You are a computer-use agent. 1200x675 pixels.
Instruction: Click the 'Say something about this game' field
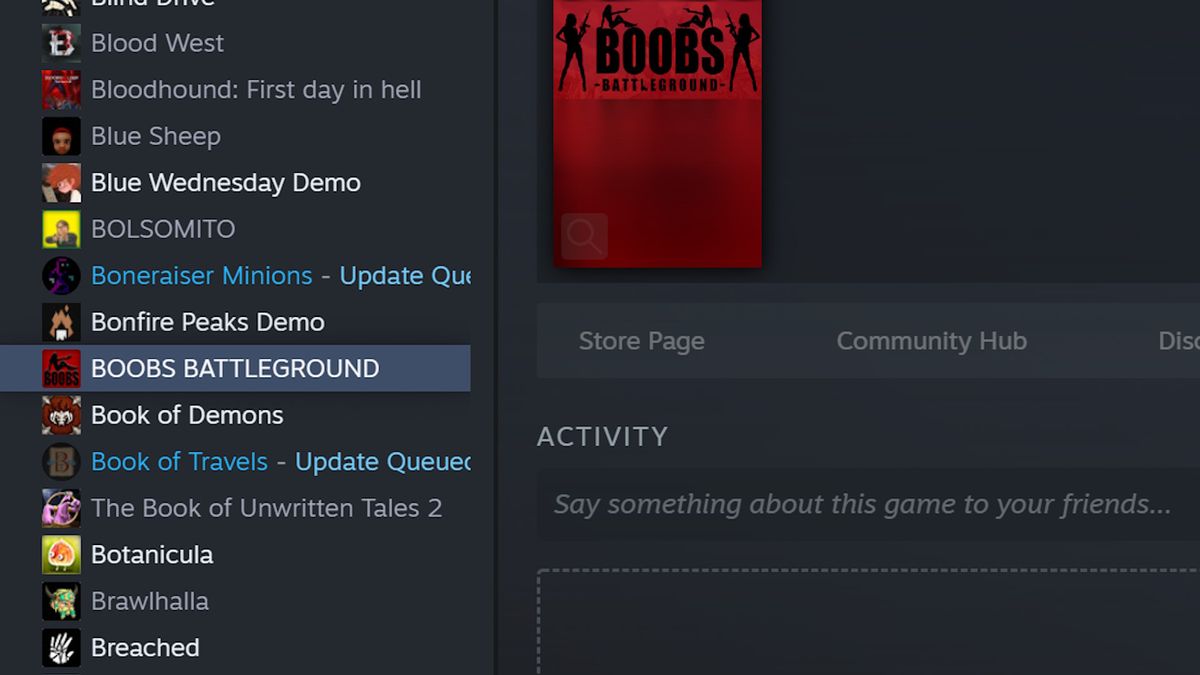[868, 504]
